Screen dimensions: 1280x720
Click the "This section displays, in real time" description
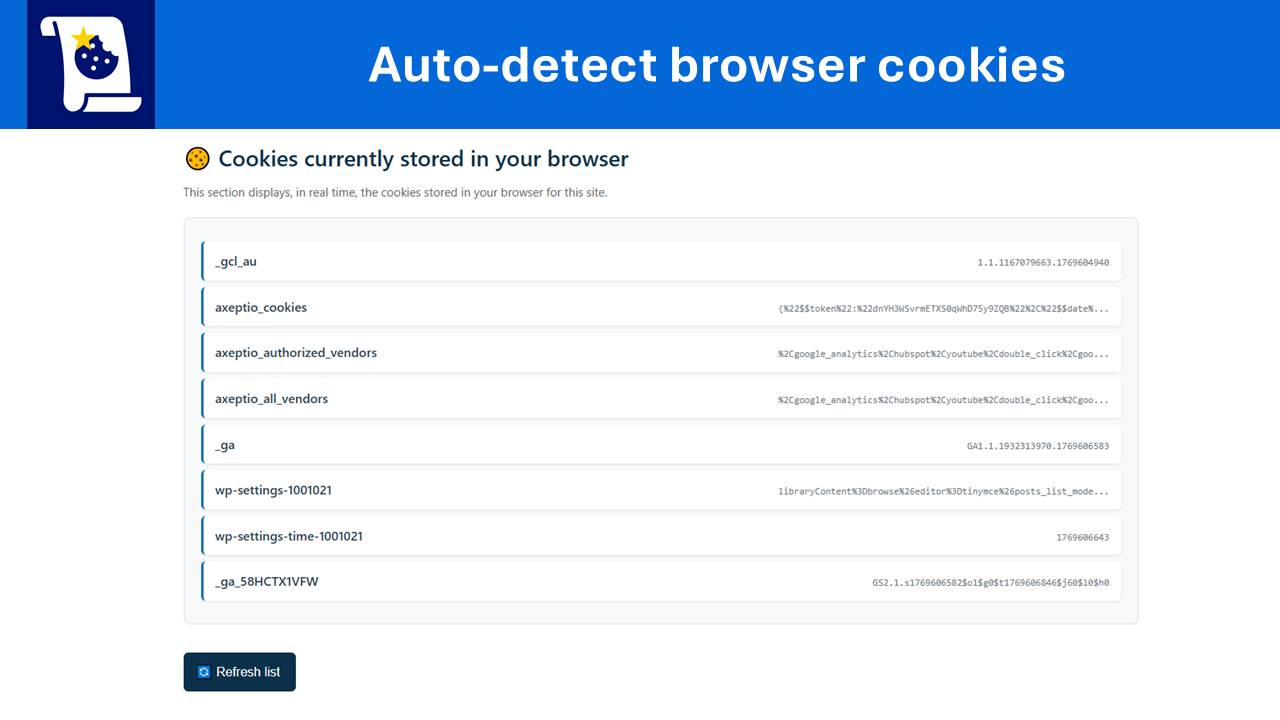tap(395, 192)
